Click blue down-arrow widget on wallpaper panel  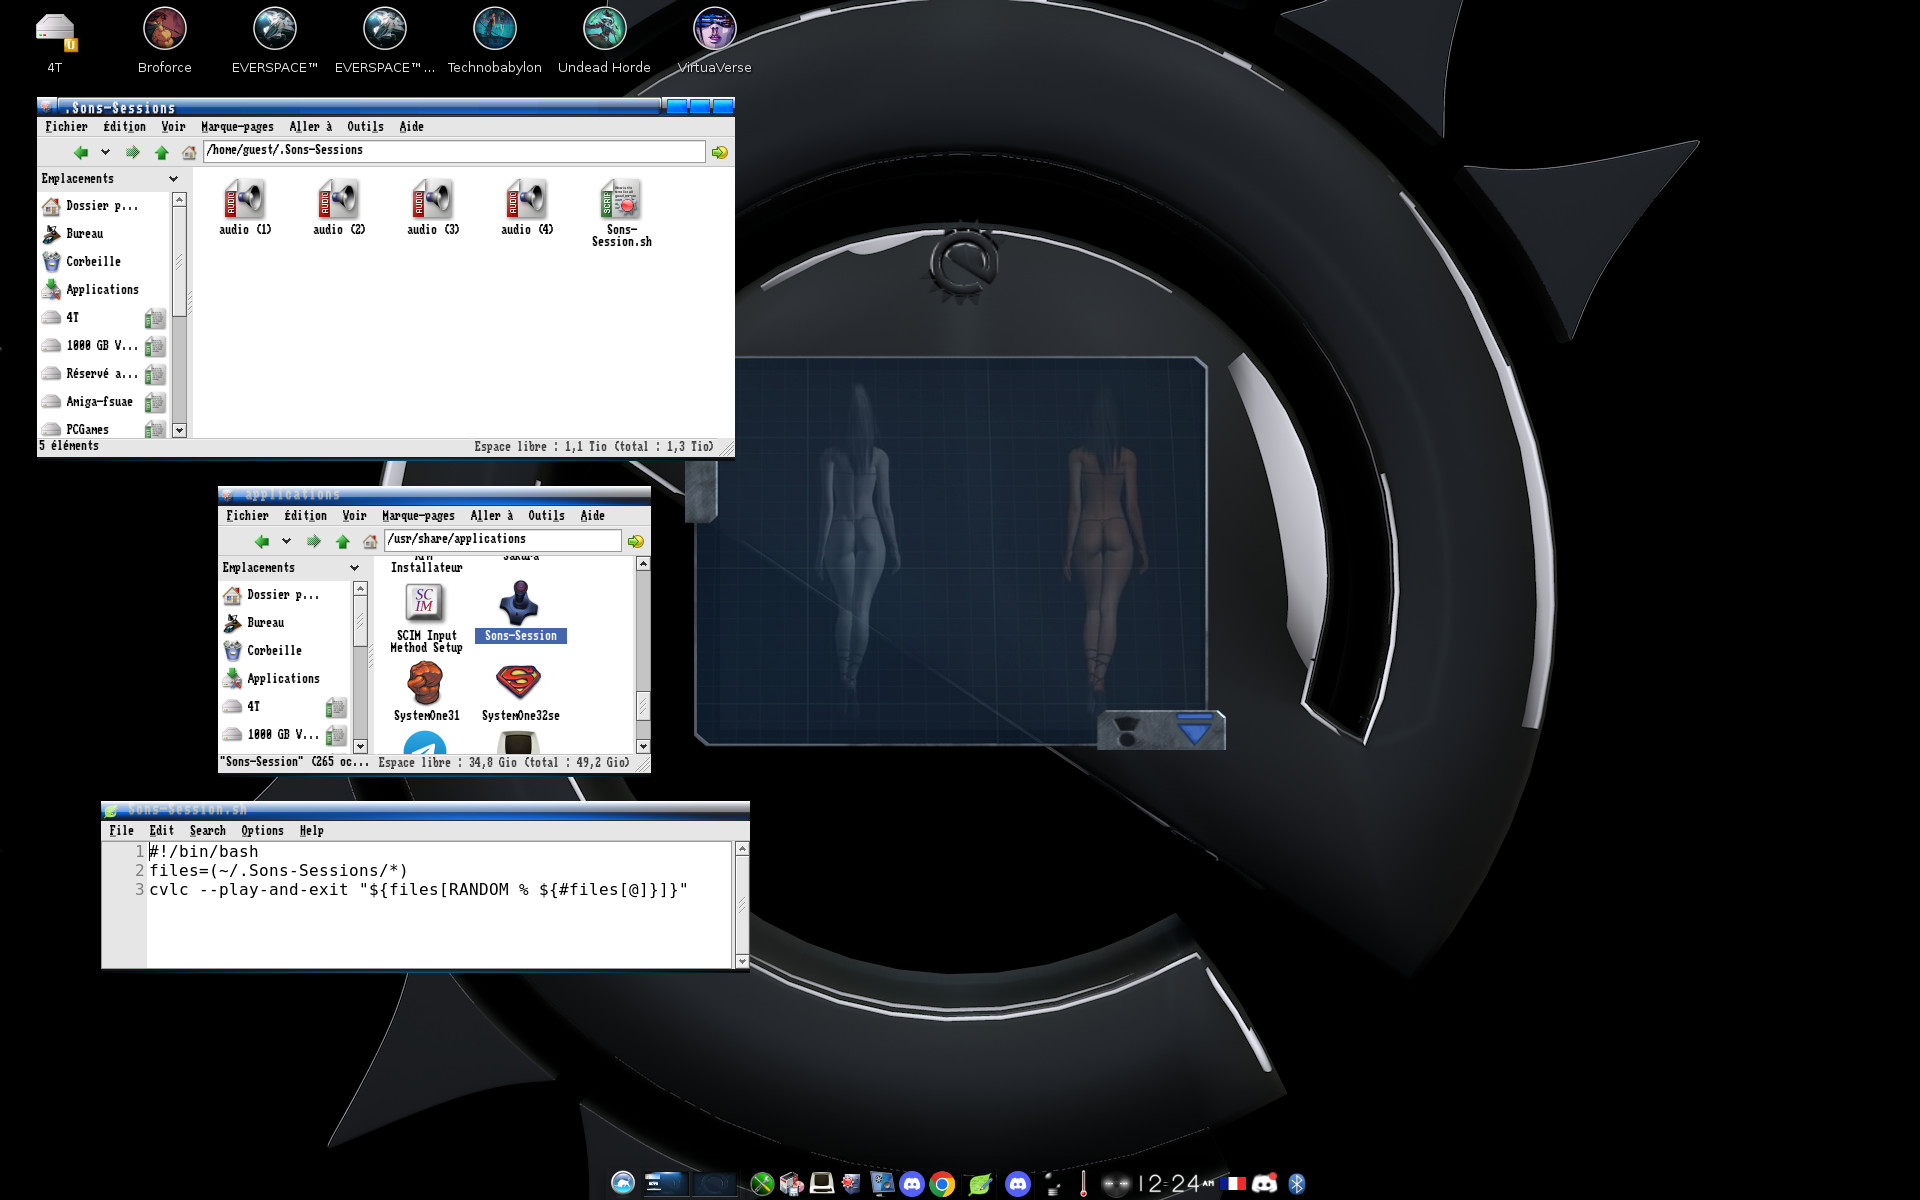[x=1195, y=728]
